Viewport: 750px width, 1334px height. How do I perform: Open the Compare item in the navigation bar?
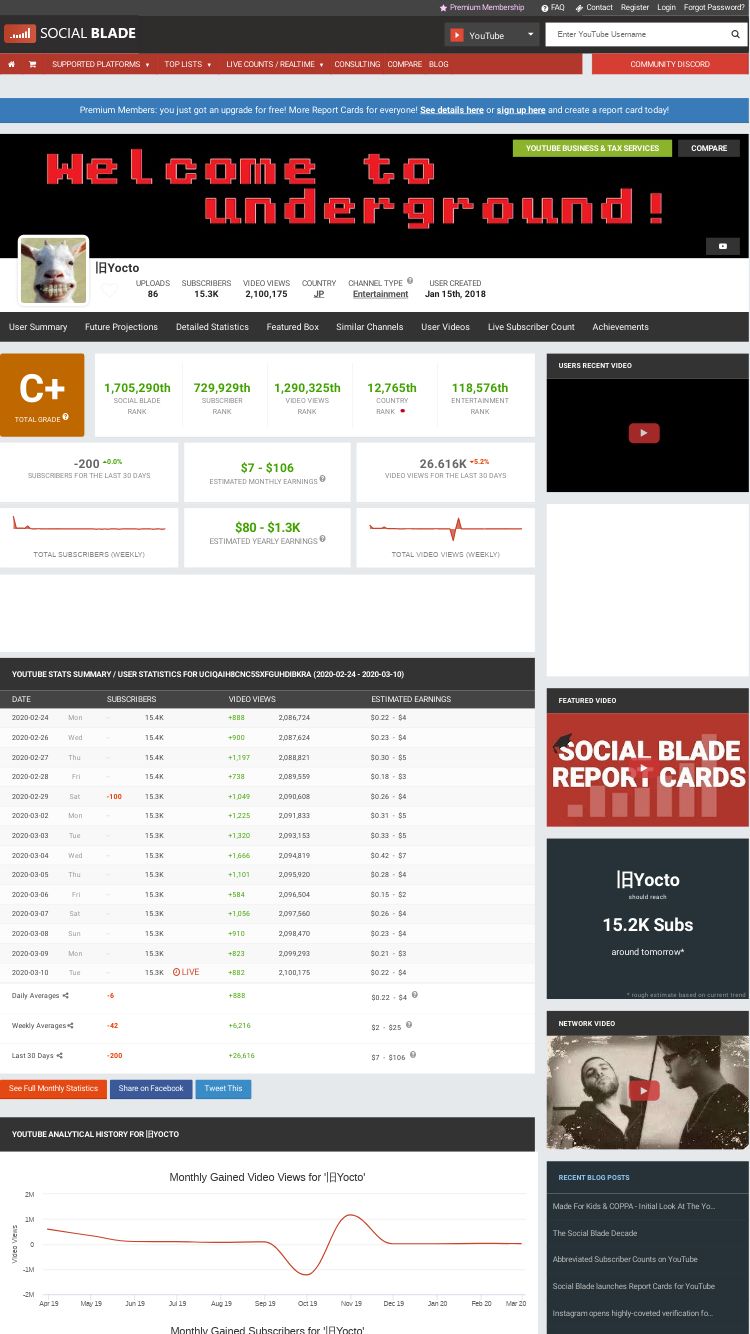[405, 64]
